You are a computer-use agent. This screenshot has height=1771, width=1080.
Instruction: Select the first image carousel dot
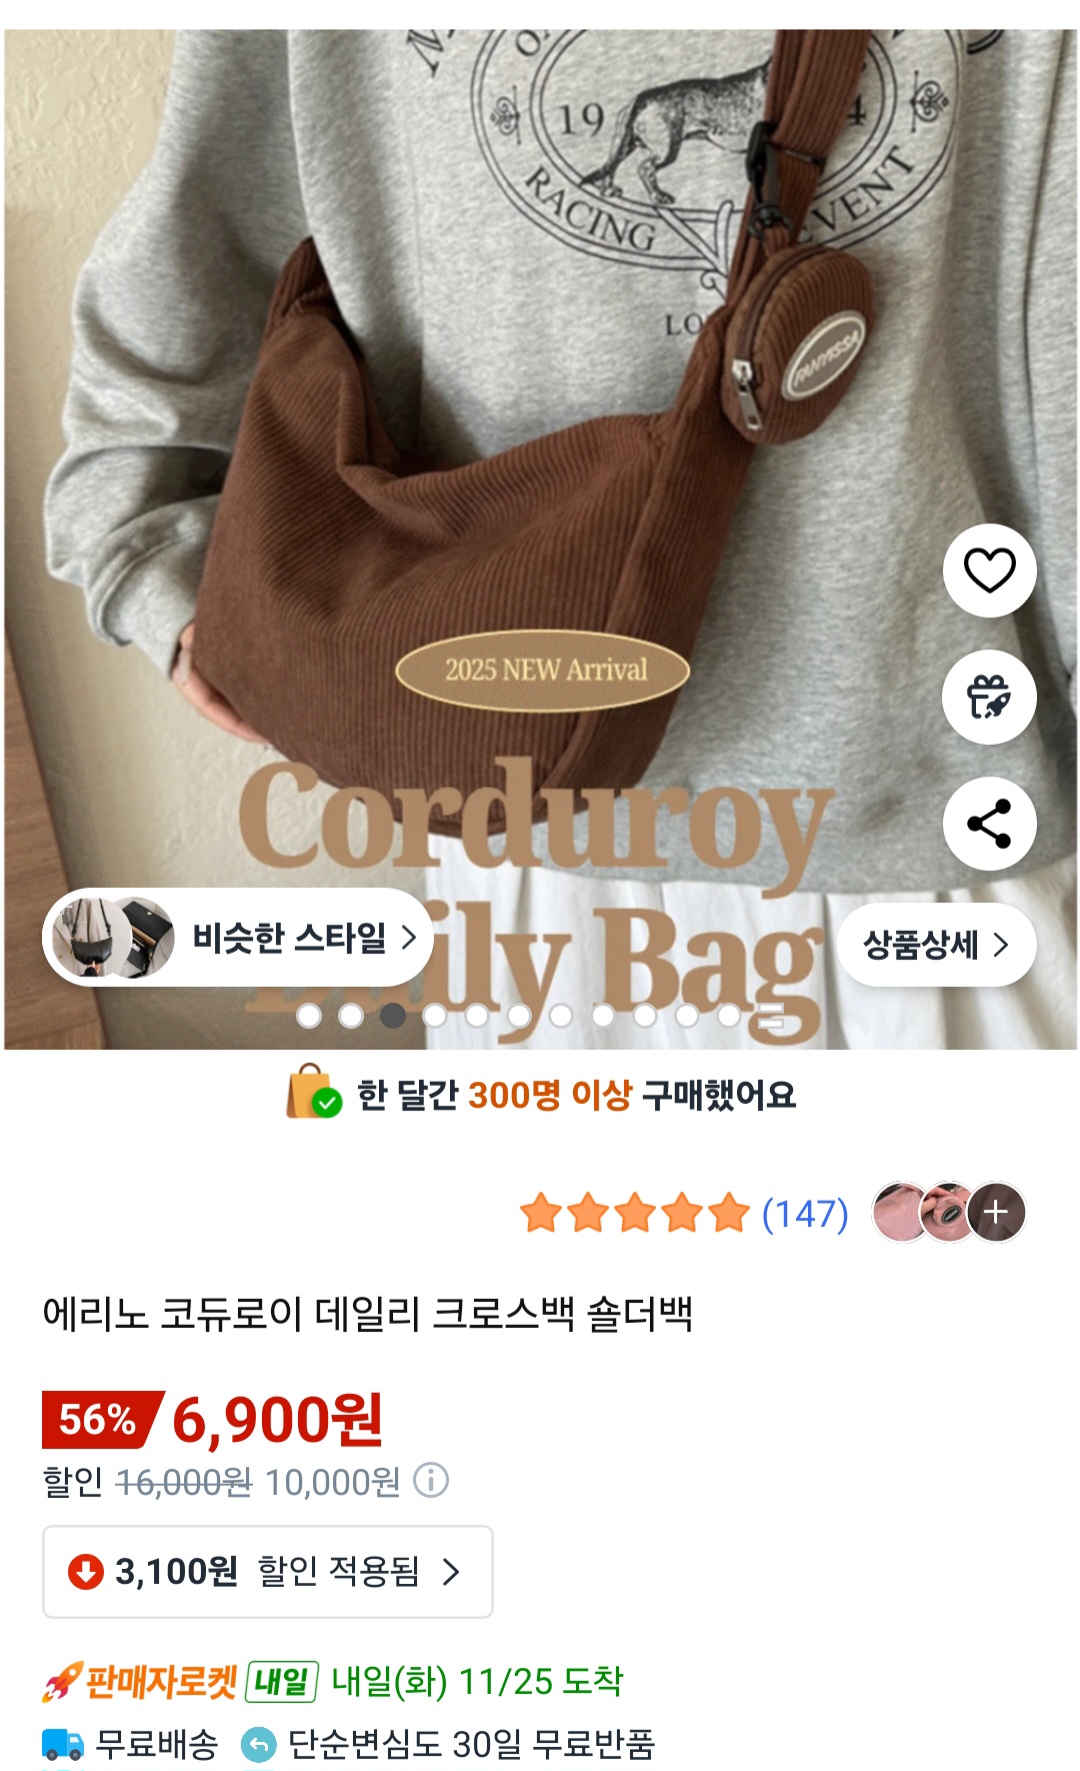tap(309, 1016)
